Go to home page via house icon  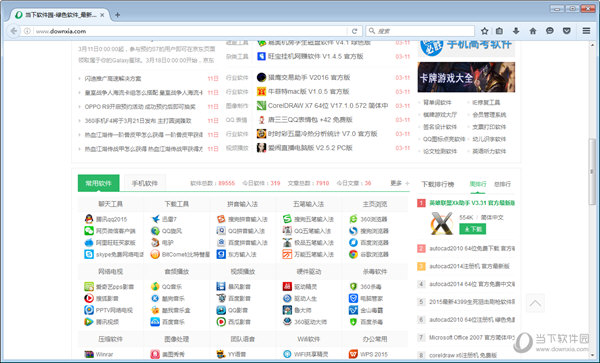pos(533,31)
